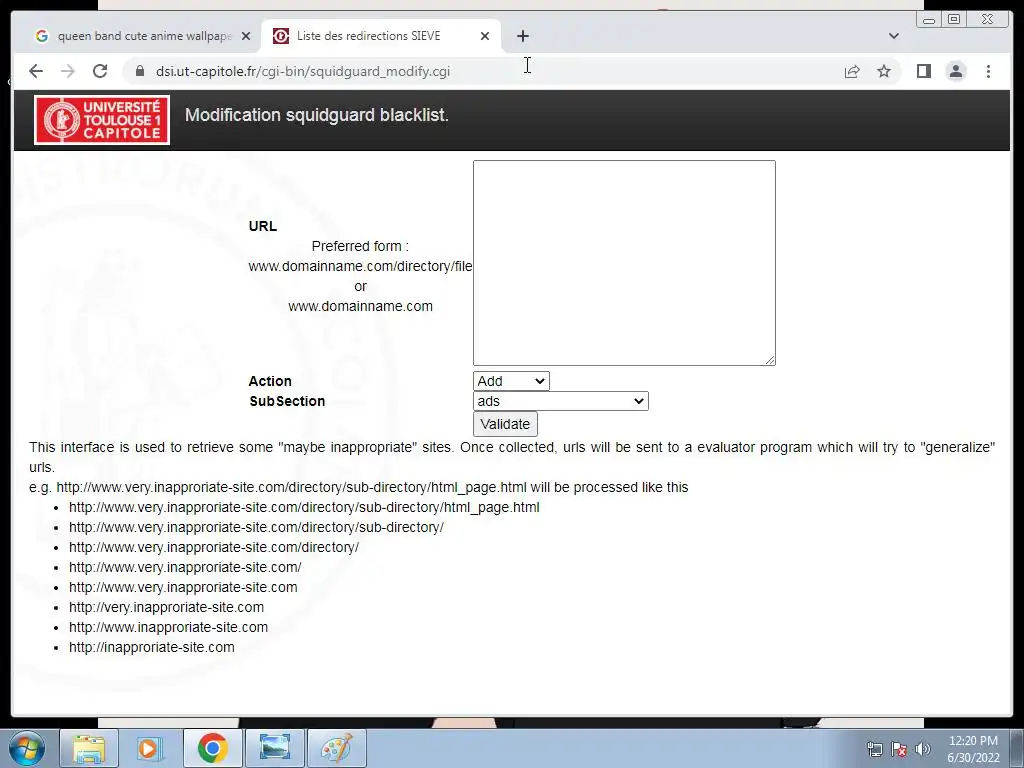This screenshot has width=1024, height=768.
Task: Minimize the Chrome window
Action: pyautogui.click(x=929, y=20)
